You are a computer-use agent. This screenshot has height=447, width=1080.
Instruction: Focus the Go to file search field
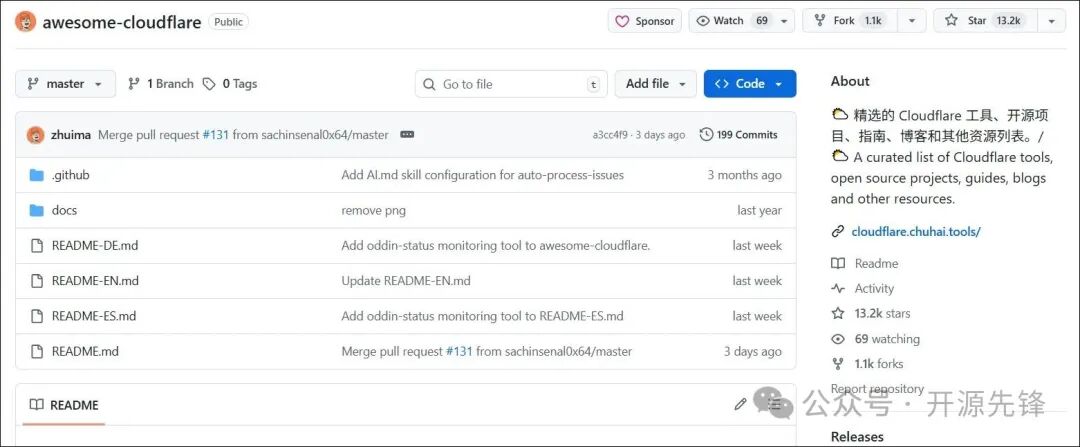[x=510, y=84]
